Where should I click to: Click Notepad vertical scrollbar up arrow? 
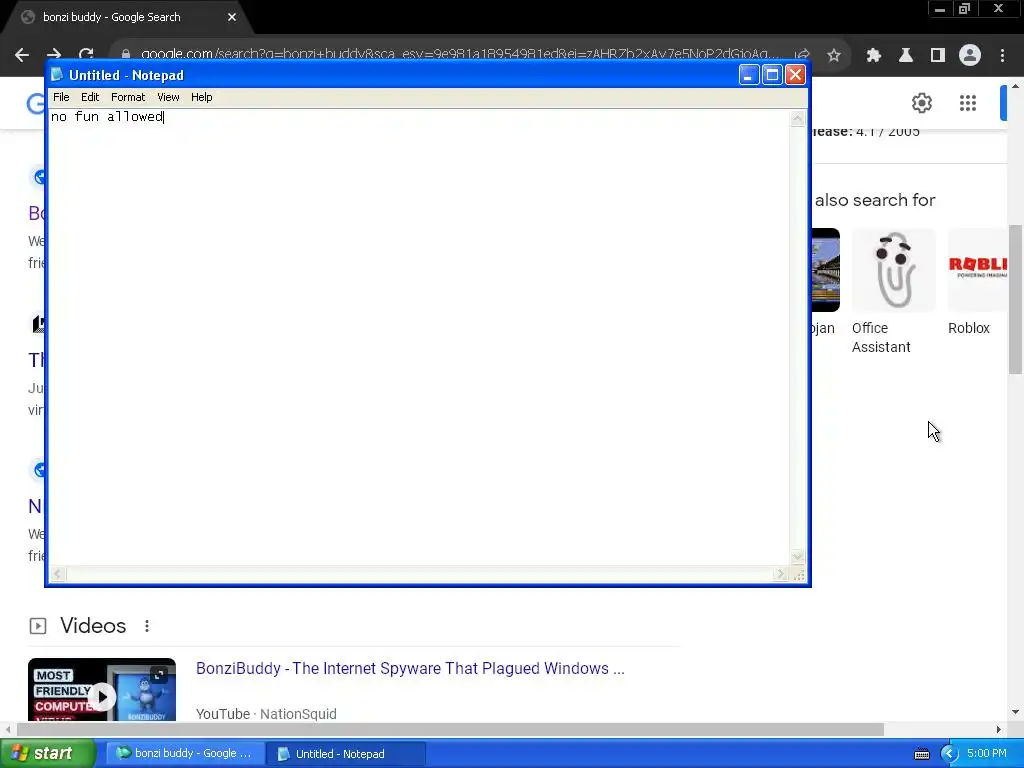pos(797,118)
